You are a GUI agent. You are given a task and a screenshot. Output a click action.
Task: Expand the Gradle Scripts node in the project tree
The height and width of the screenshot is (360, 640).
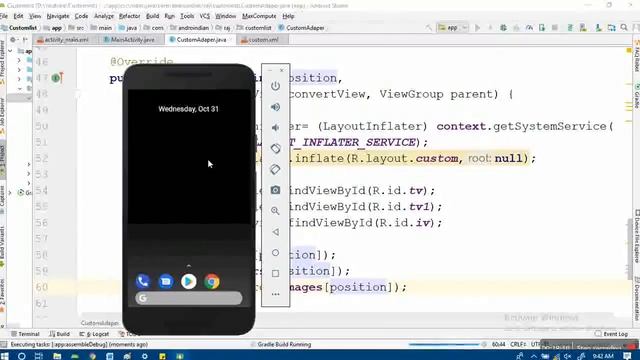tap(10, 192)
